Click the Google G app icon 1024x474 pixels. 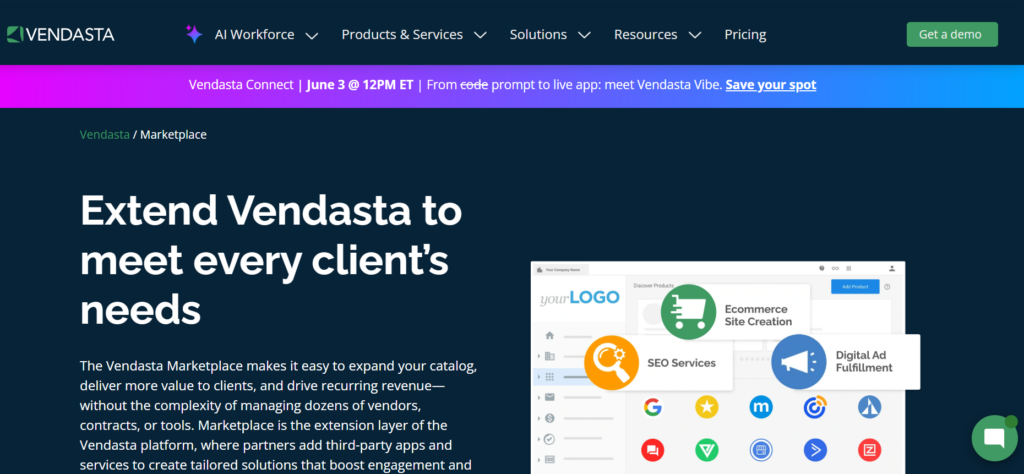pos(652,407)
